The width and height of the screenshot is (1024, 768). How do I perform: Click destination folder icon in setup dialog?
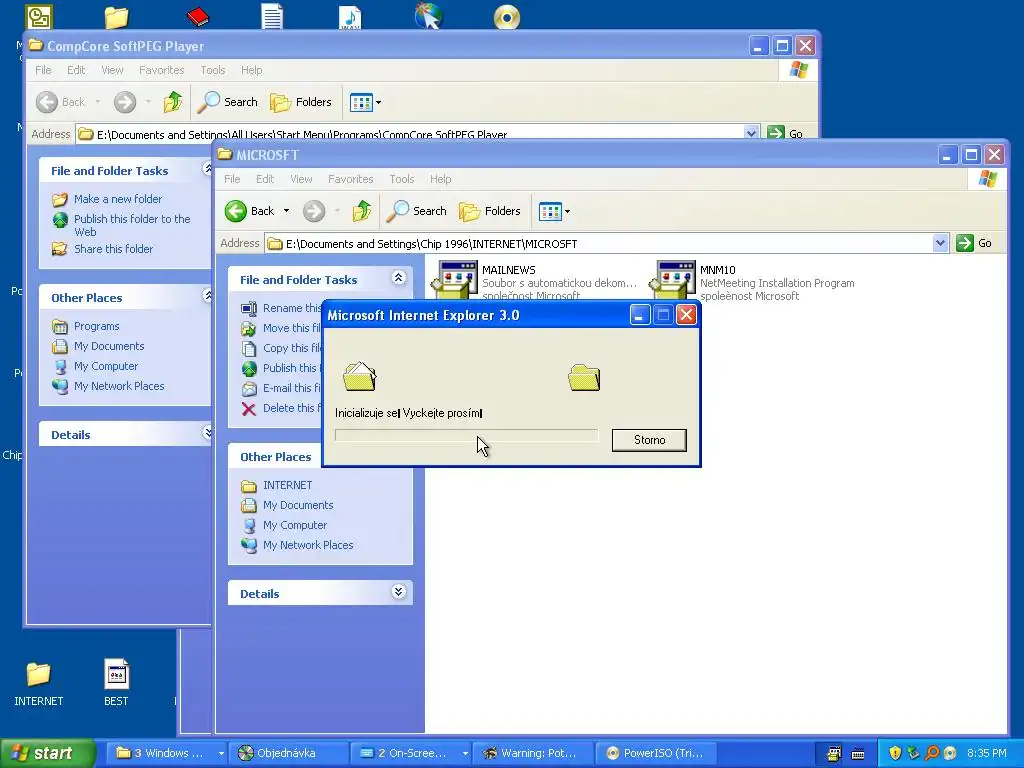coord(584,377)
